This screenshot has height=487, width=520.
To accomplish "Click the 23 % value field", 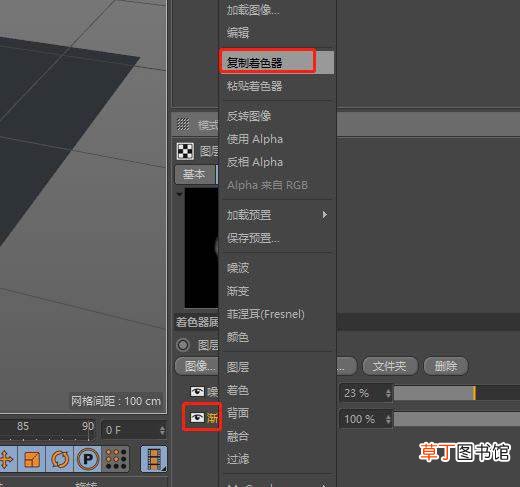I will click(x=366, y=393).
